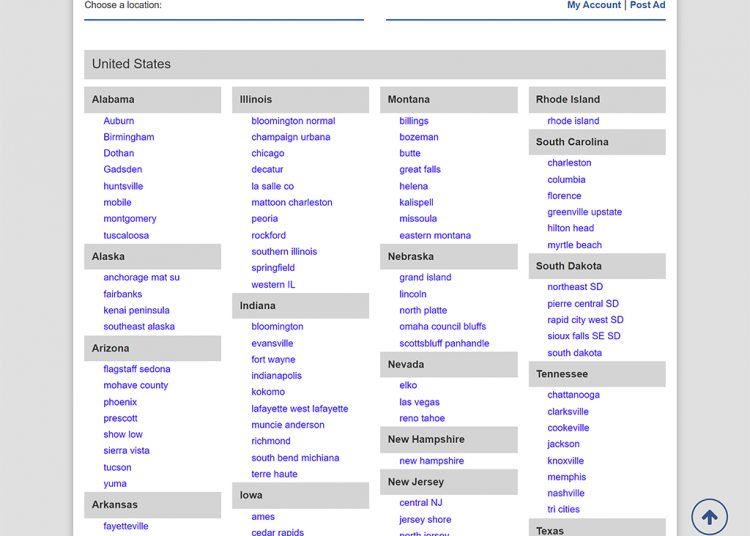Select Gadsden in Alabama
Viewport: 750px width, 536px height.
pyautogui.click(x=122, y=170)
